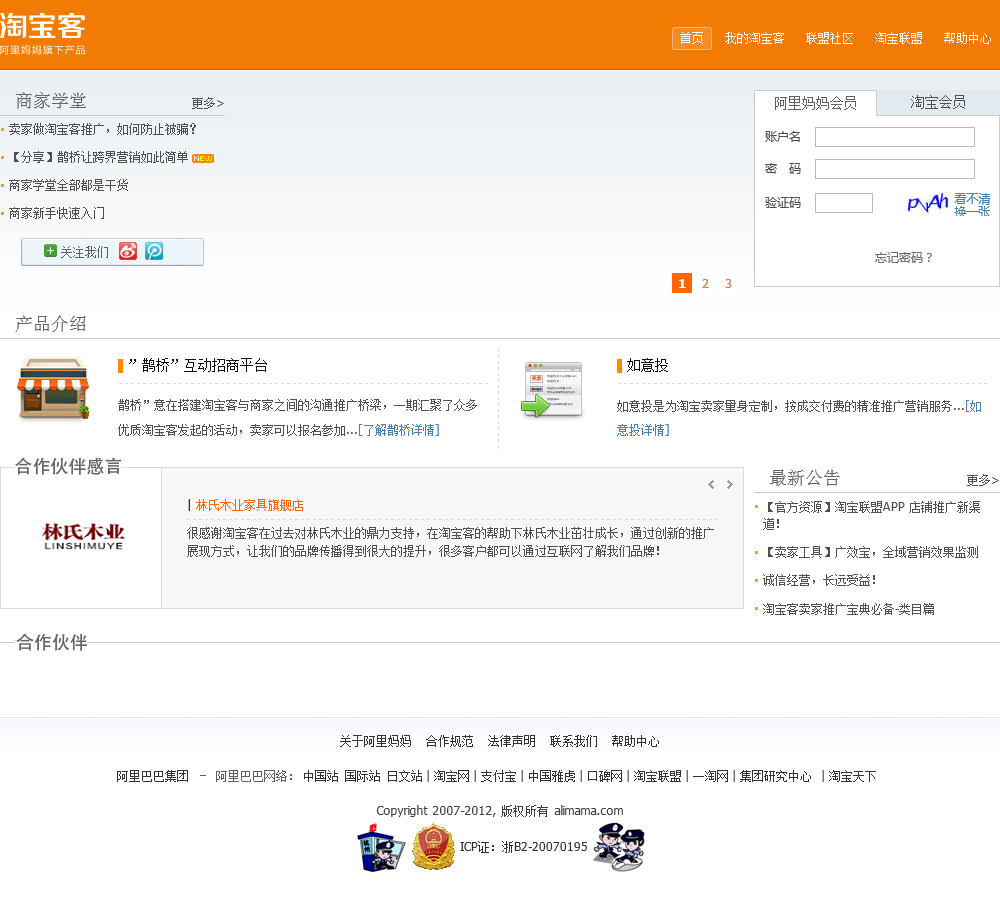
Task: Click 忘记密码？ link
Action: click(904, 258)
